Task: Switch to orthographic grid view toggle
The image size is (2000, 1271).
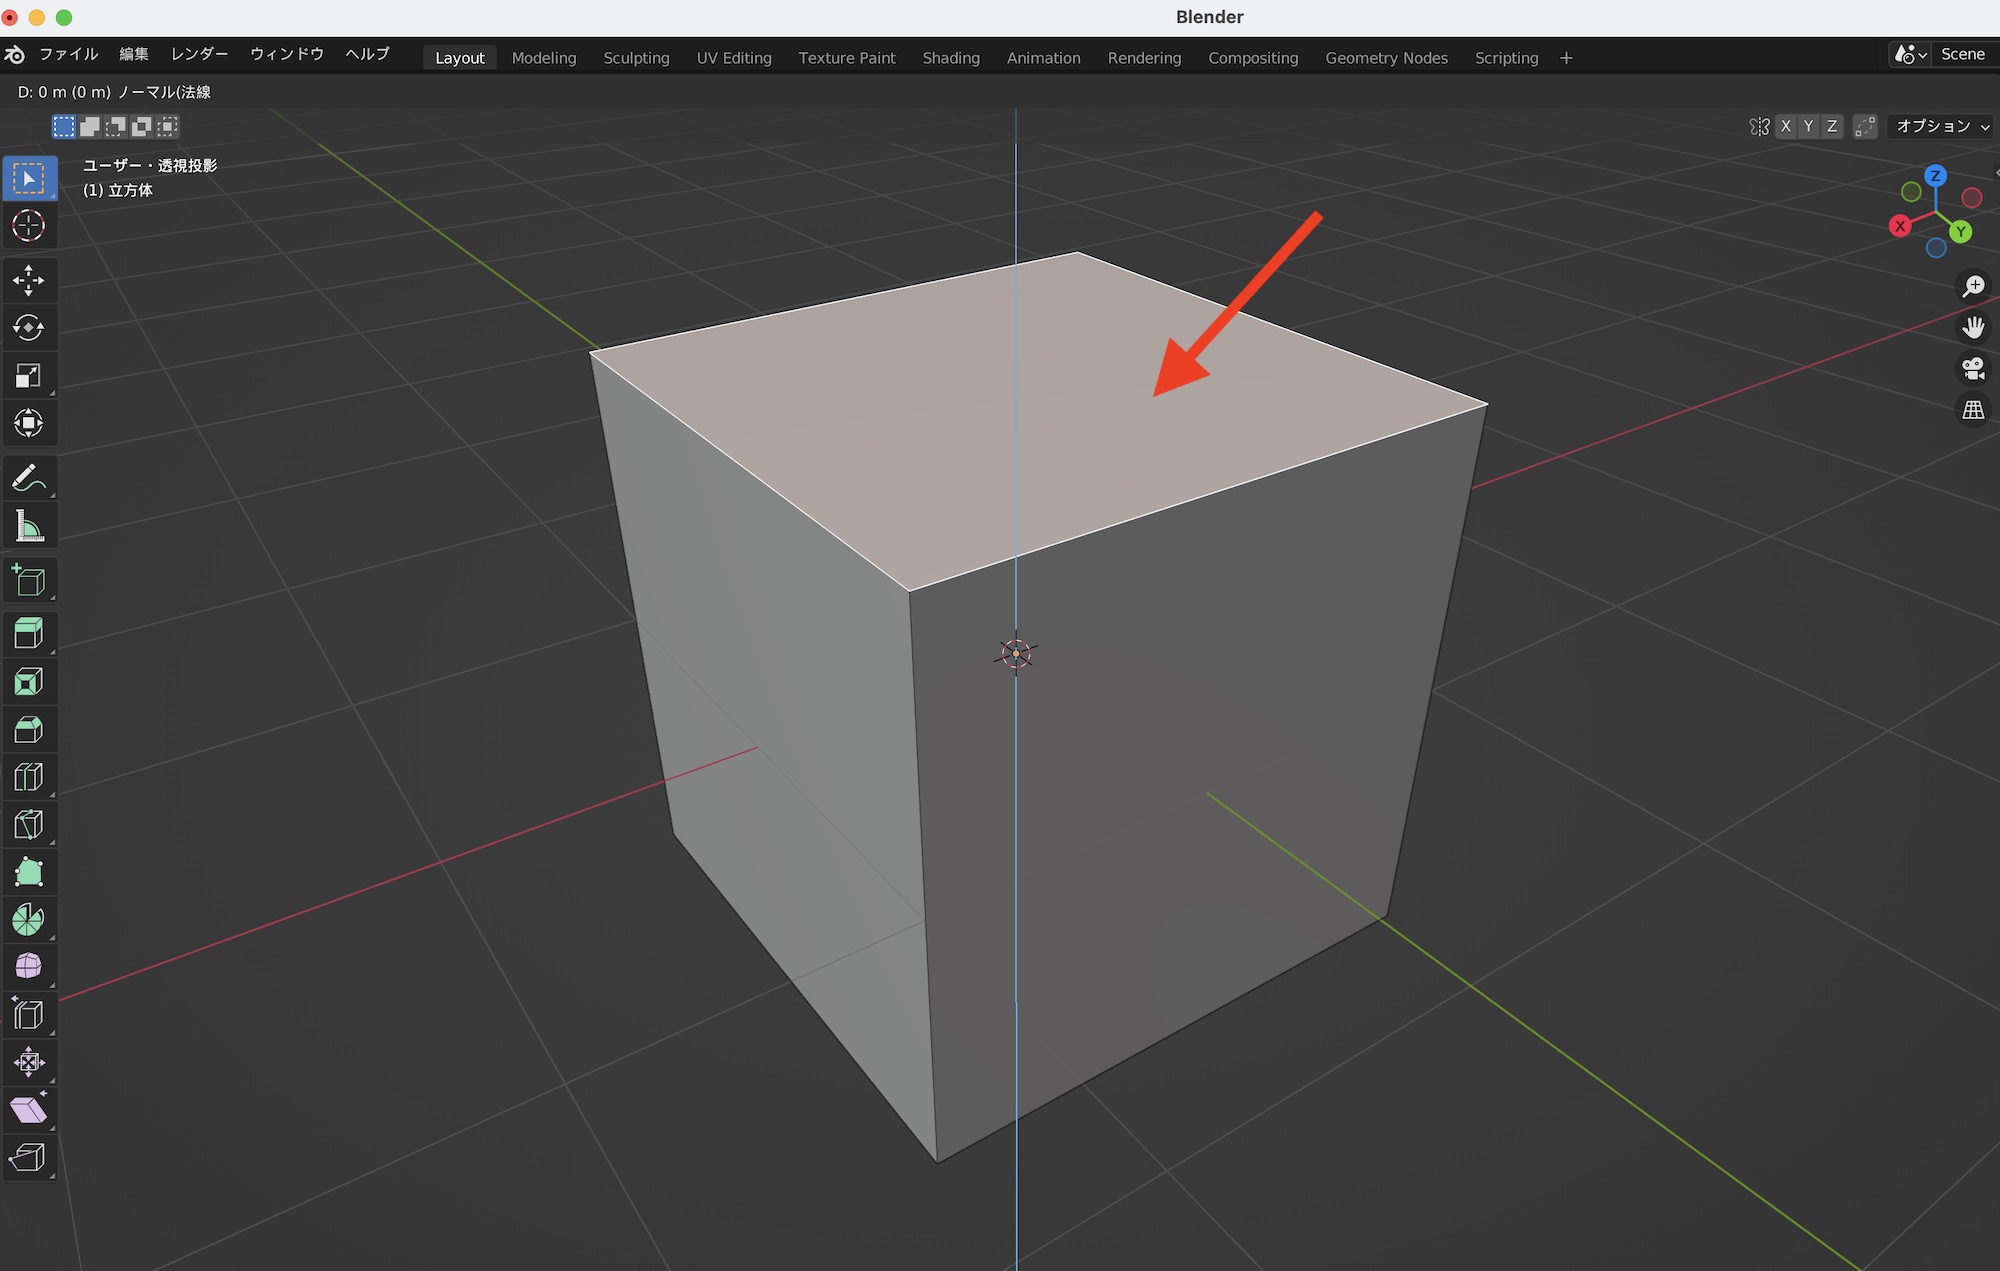Action: tap(1973, 410)
